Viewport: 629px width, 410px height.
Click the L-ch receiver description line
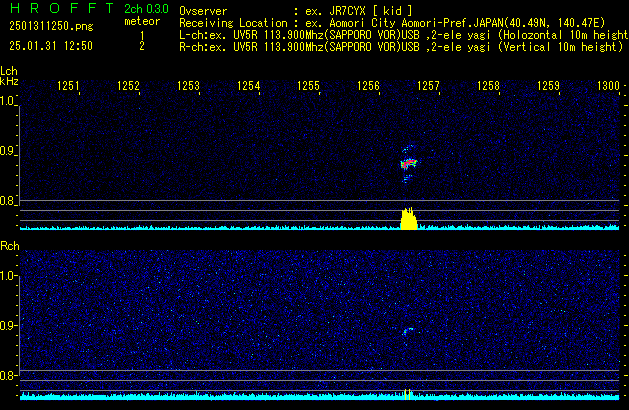[x=404, y=35]
